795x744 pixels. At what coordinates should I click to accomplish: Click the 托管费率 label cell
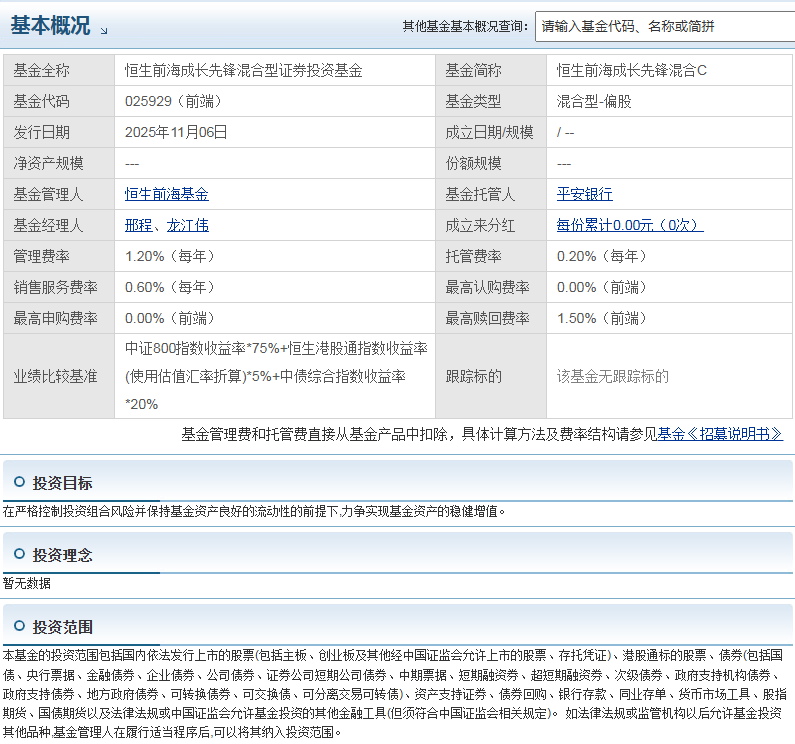coord(491,256)
